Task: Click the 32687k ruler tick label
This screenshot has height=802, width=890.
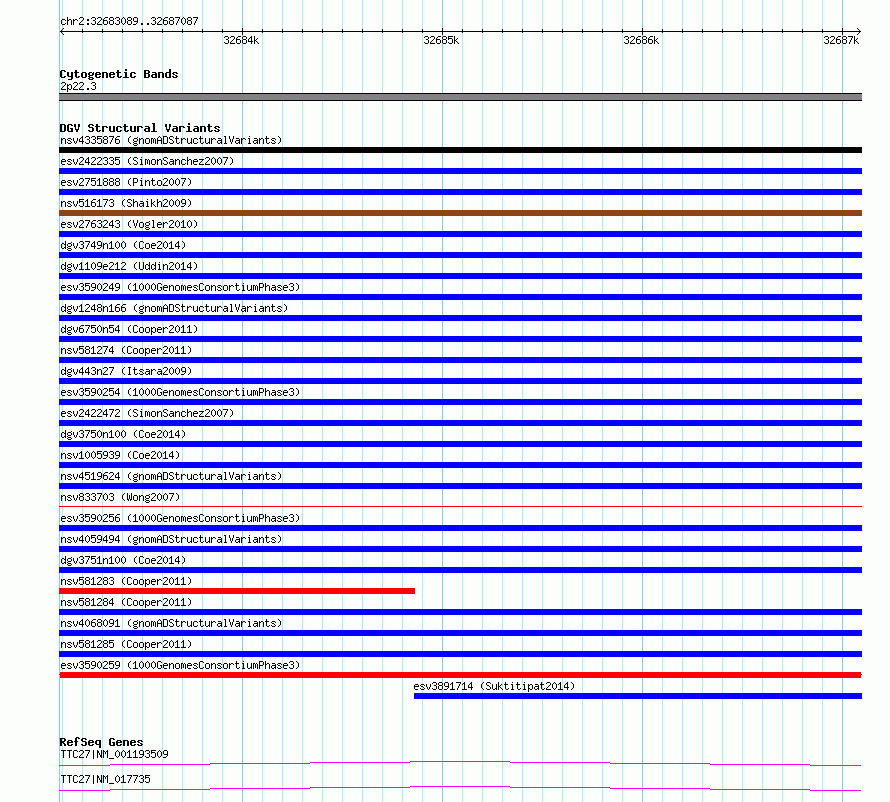Action: pos(841,40)
